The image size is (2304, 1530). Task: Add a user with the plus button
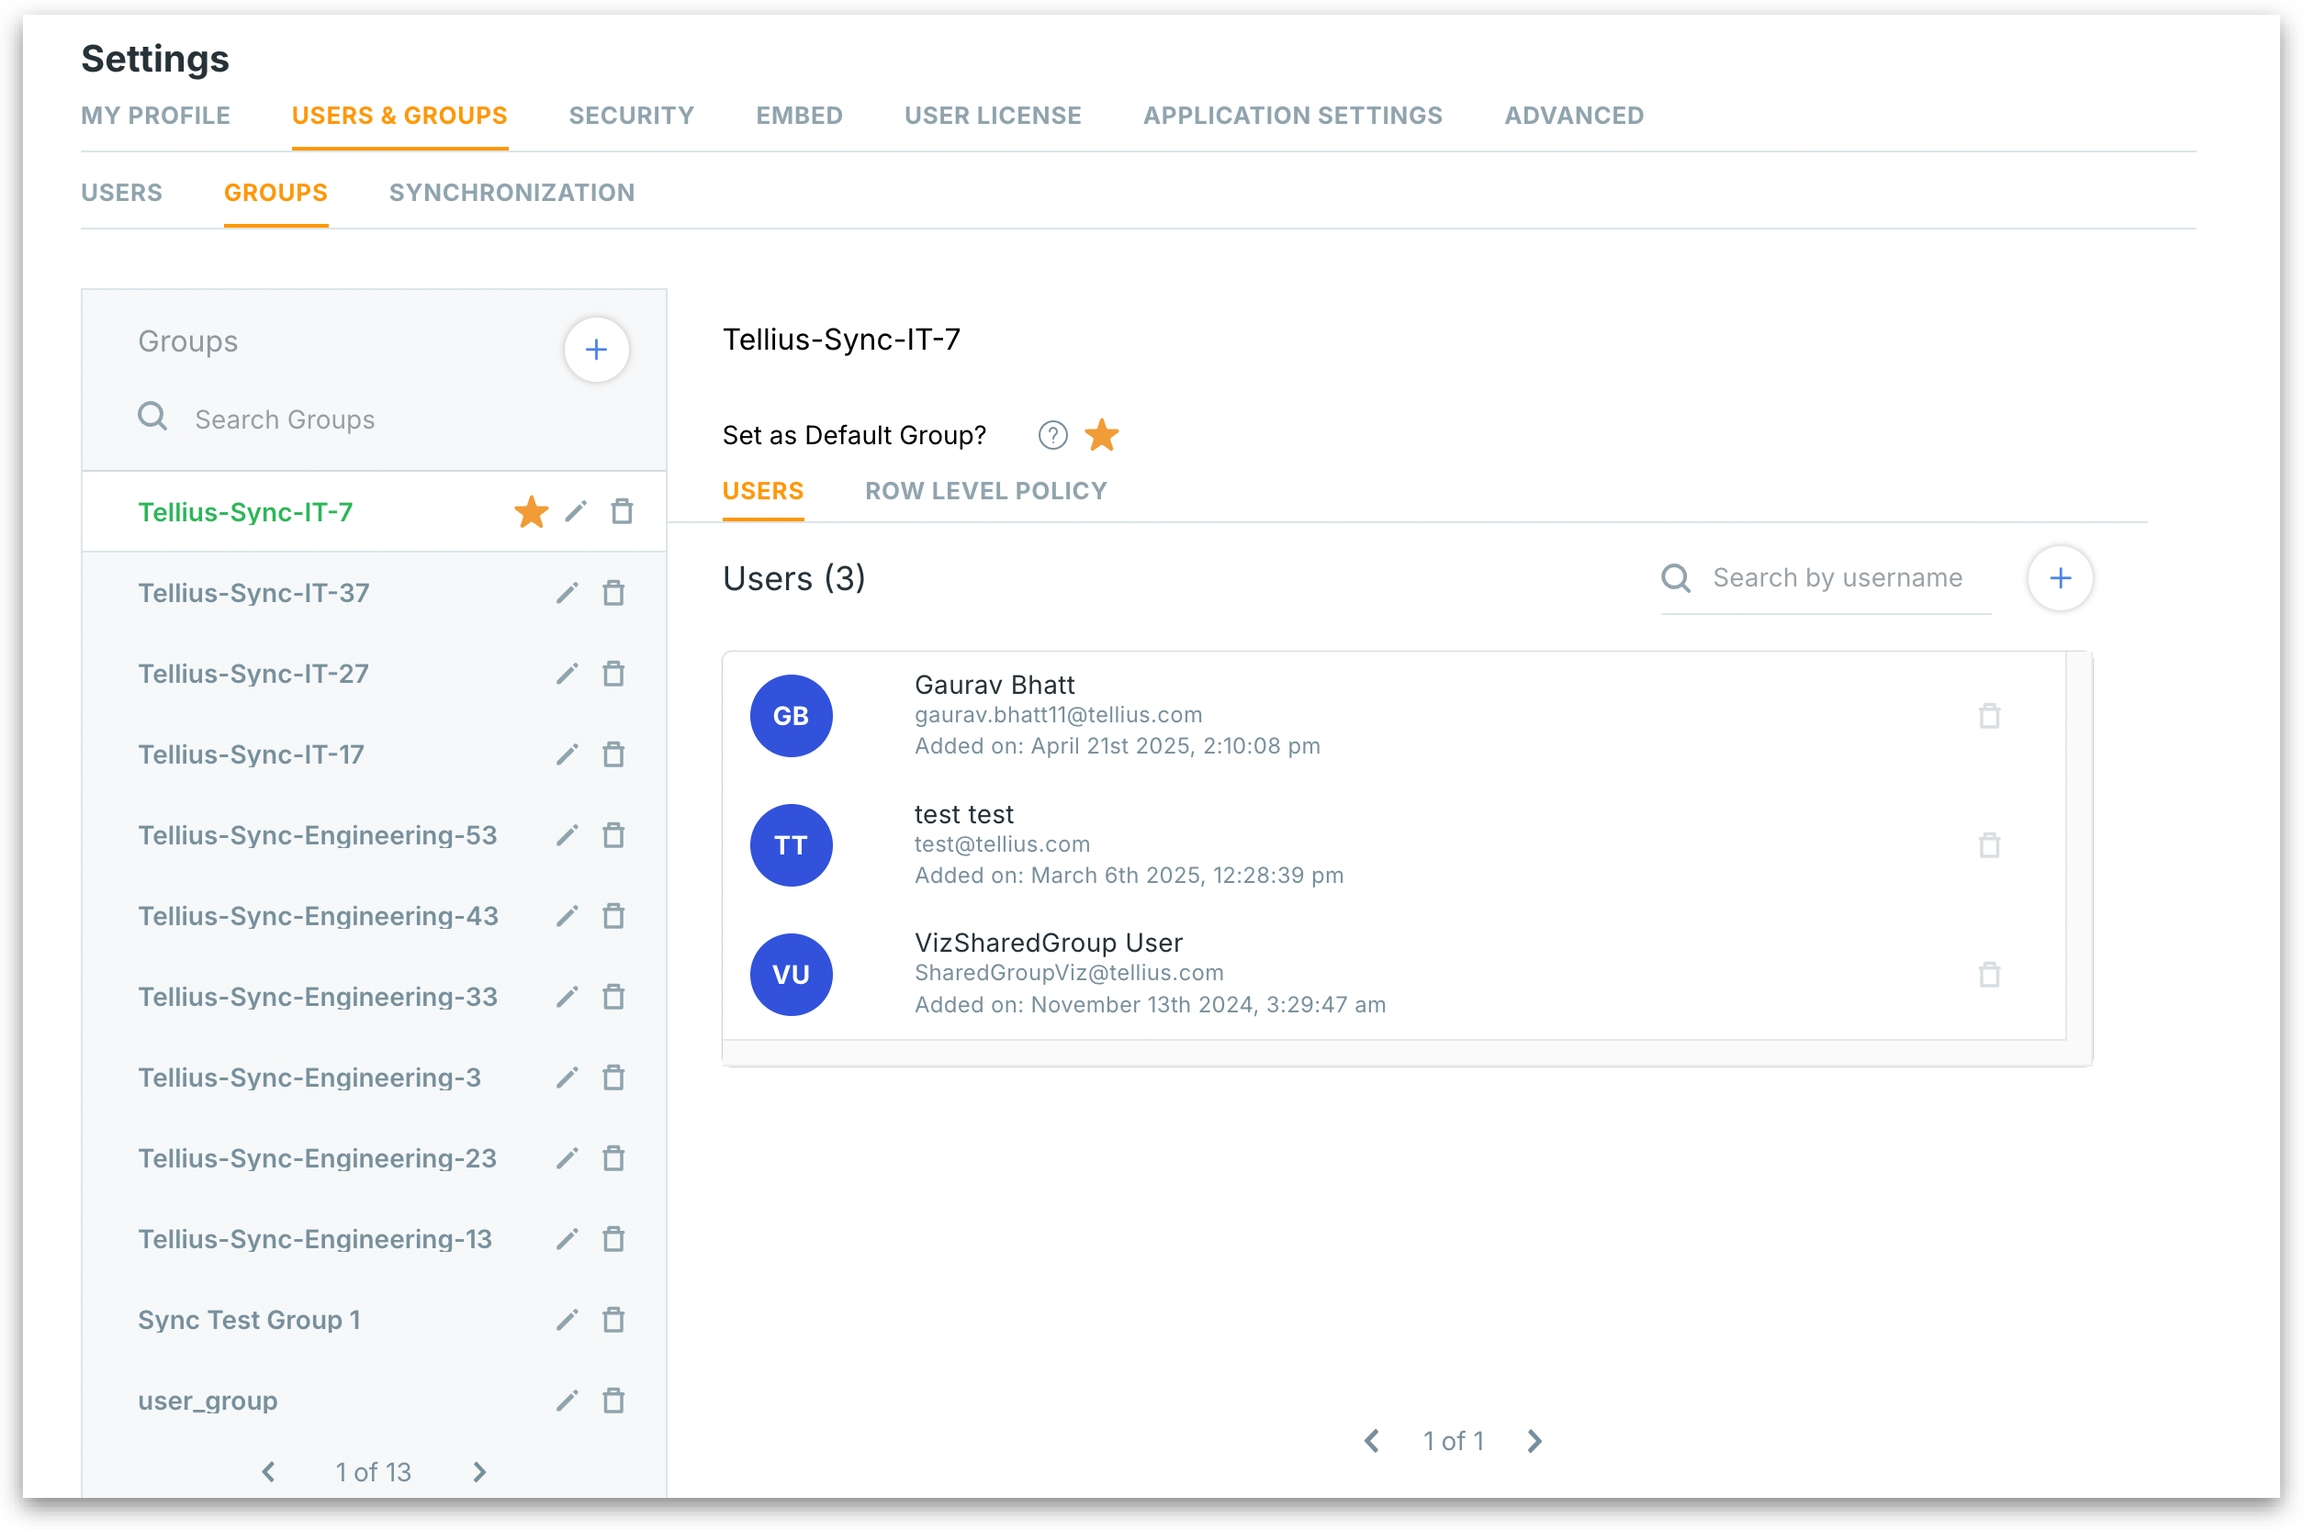tap(2059, 578)
